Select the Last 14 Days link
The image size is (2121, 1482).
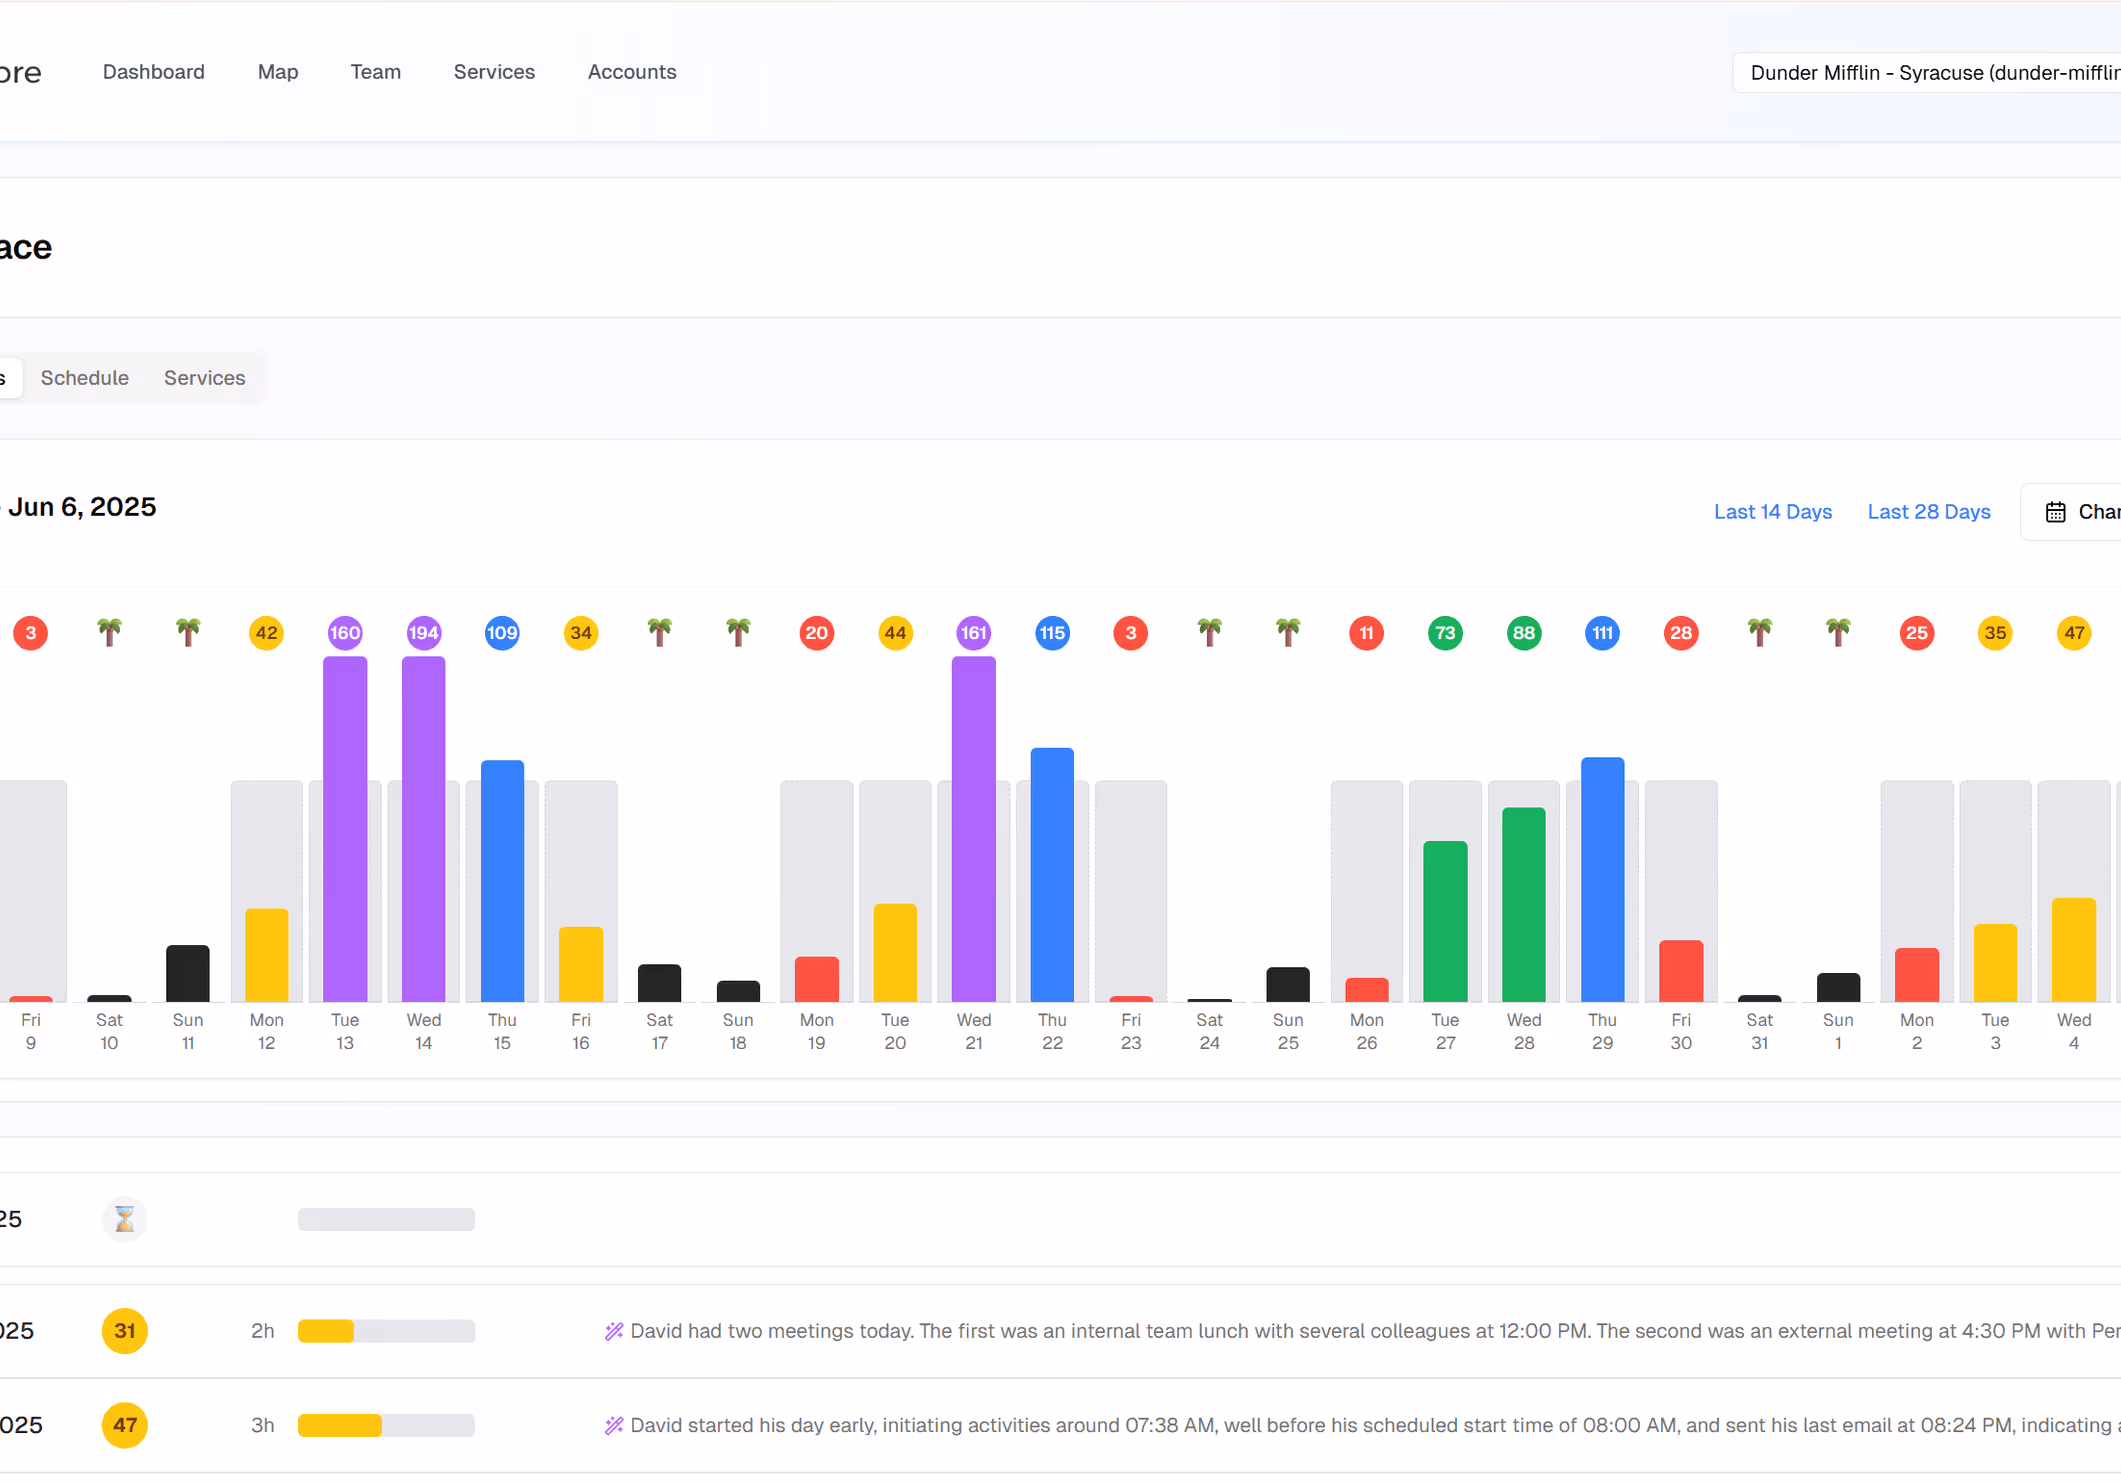[x=1772, y=512]
